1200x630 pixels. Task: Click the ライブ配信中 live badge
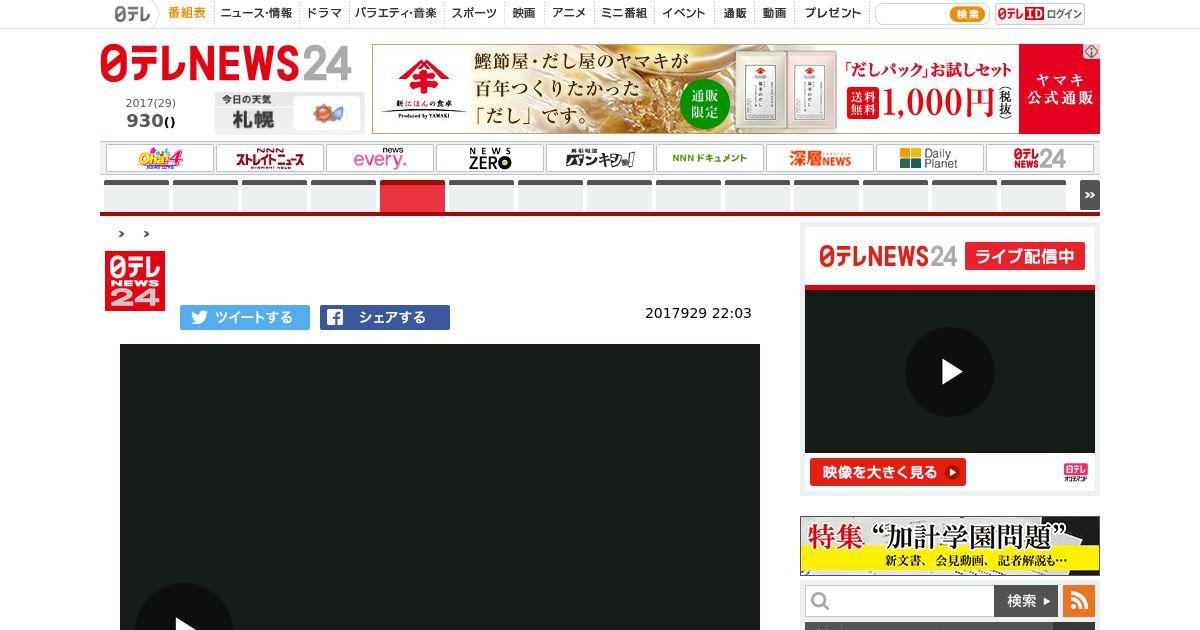click(x=1025, y=256)
